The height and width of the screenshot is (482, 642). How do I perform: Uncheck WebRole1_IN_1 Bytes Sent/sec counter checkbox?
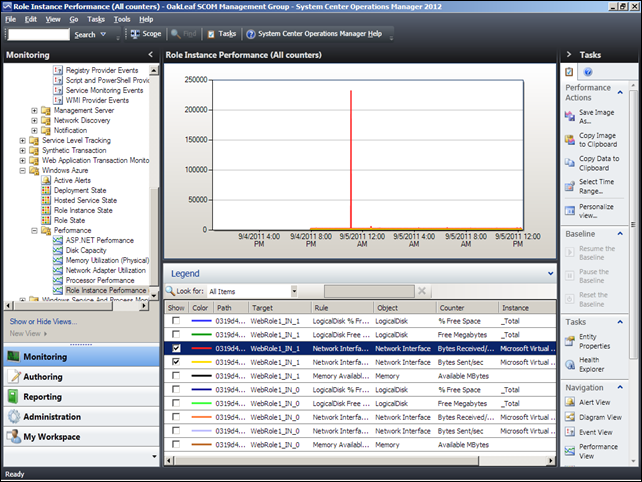pyautogui.click(x=176, y=362)
